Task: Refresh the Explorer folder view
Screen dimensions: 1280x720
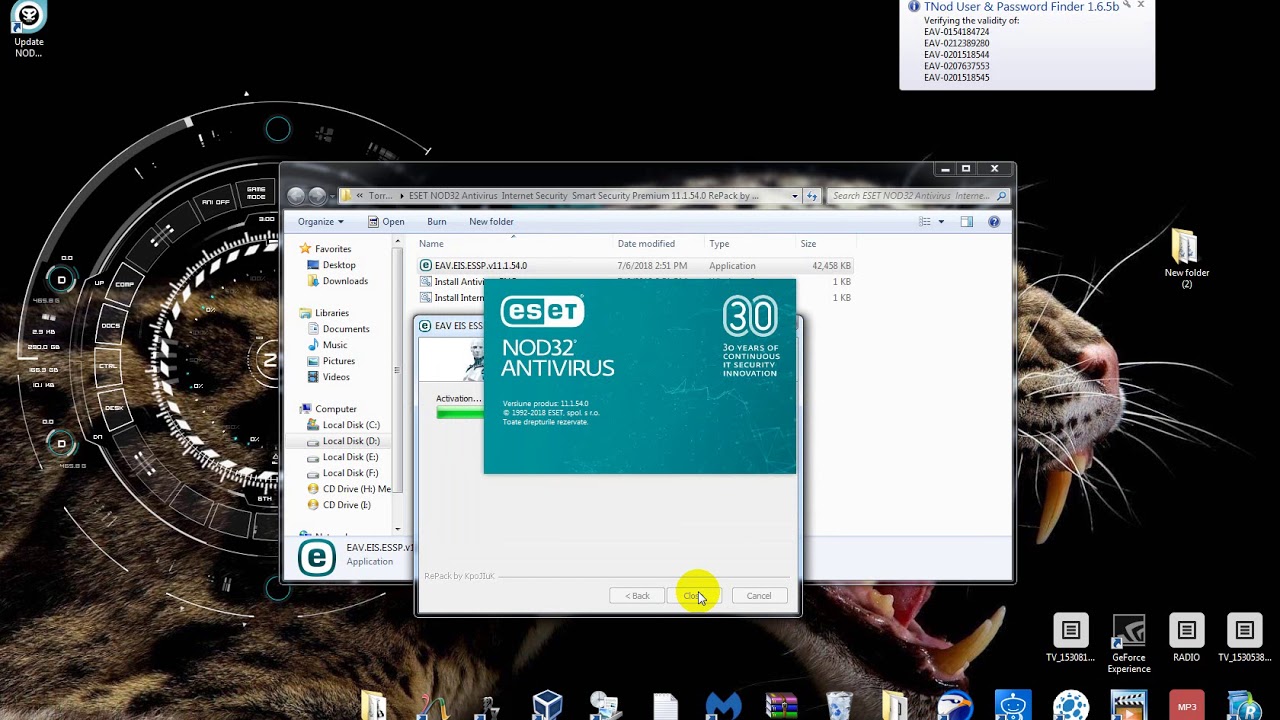Action: pos(812,196)
